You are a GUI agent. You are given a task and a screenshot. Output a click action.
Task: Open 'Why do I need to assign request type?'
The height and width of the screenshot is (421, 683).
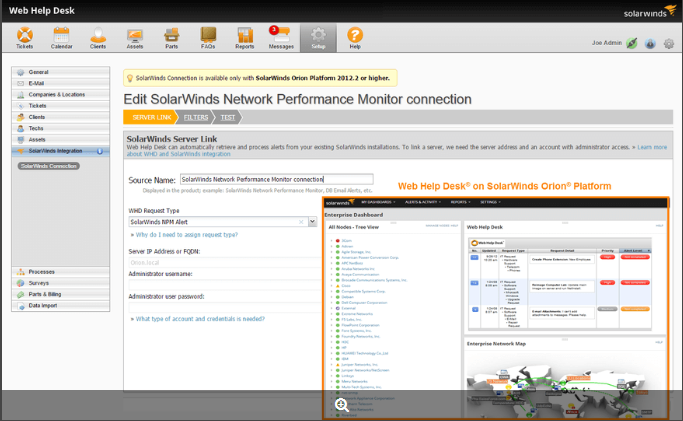coord(187,235)
